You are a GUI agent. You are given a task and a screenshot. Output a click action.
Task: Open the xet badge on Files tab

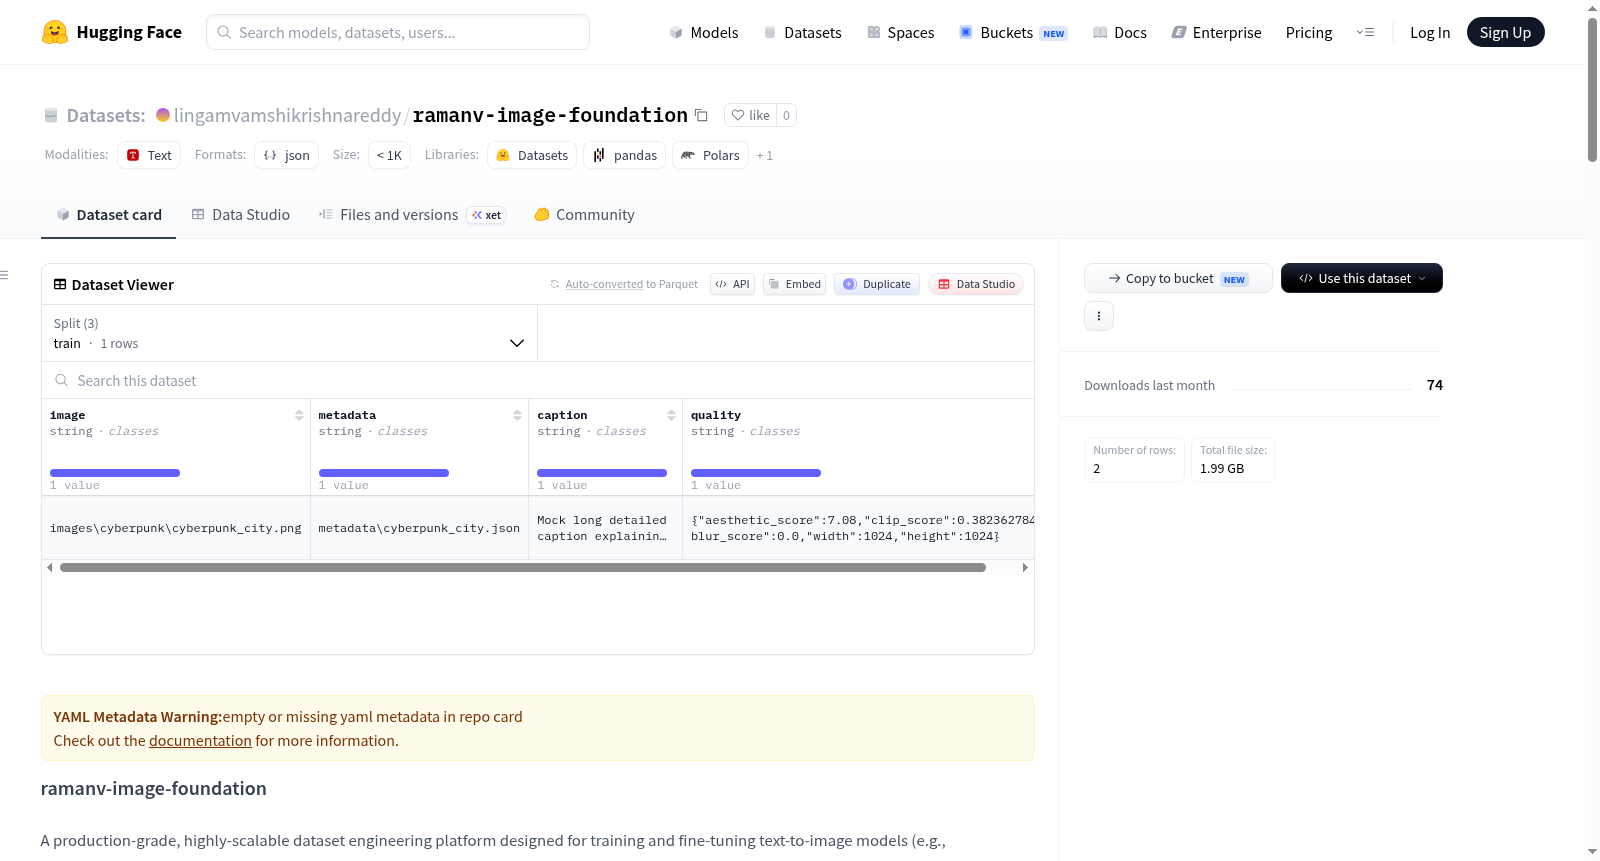pos(487,215)
